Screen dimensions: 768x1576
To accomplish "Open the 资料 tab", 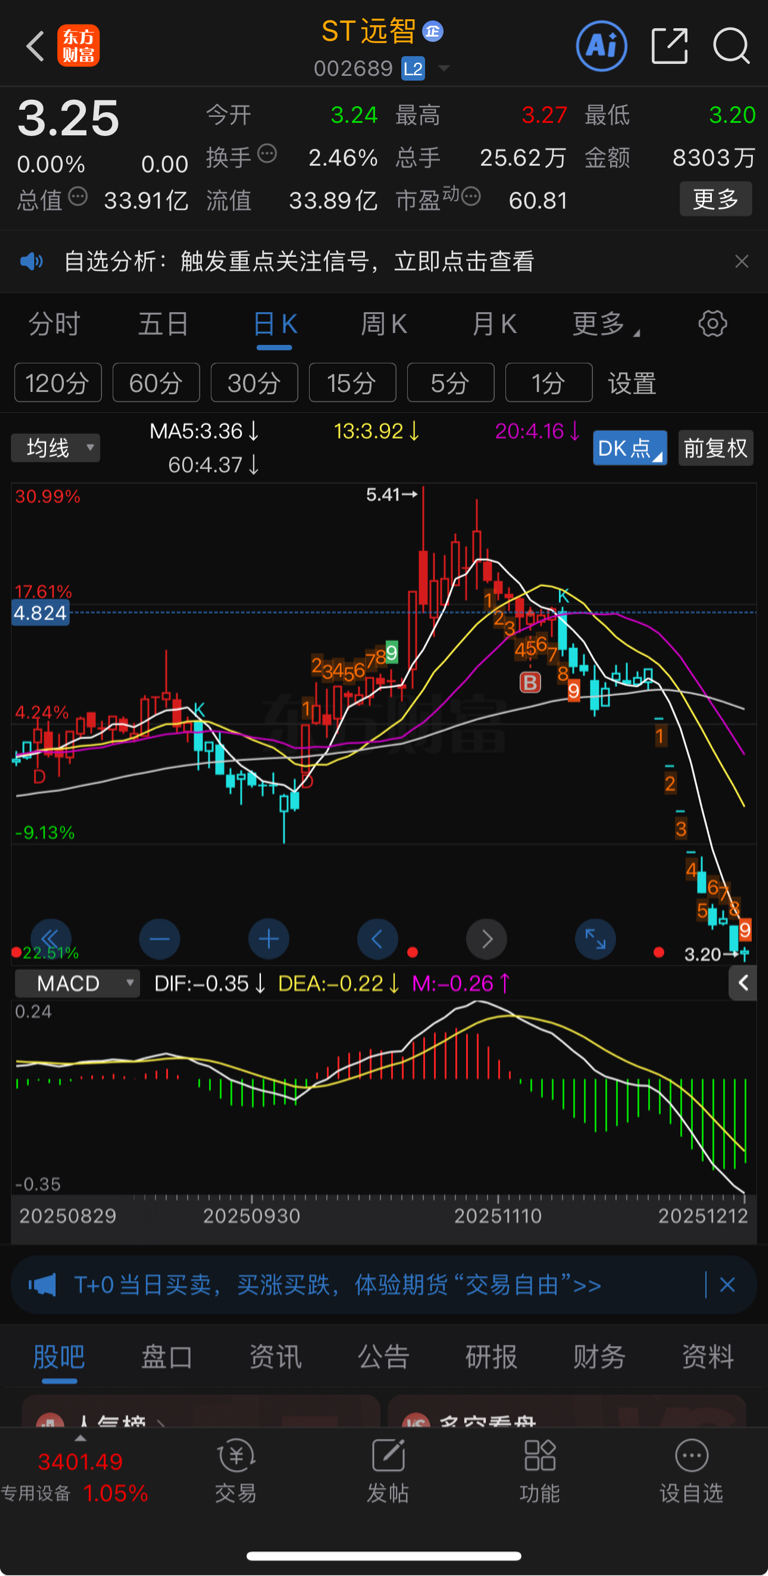I will tap(708, 1357).
